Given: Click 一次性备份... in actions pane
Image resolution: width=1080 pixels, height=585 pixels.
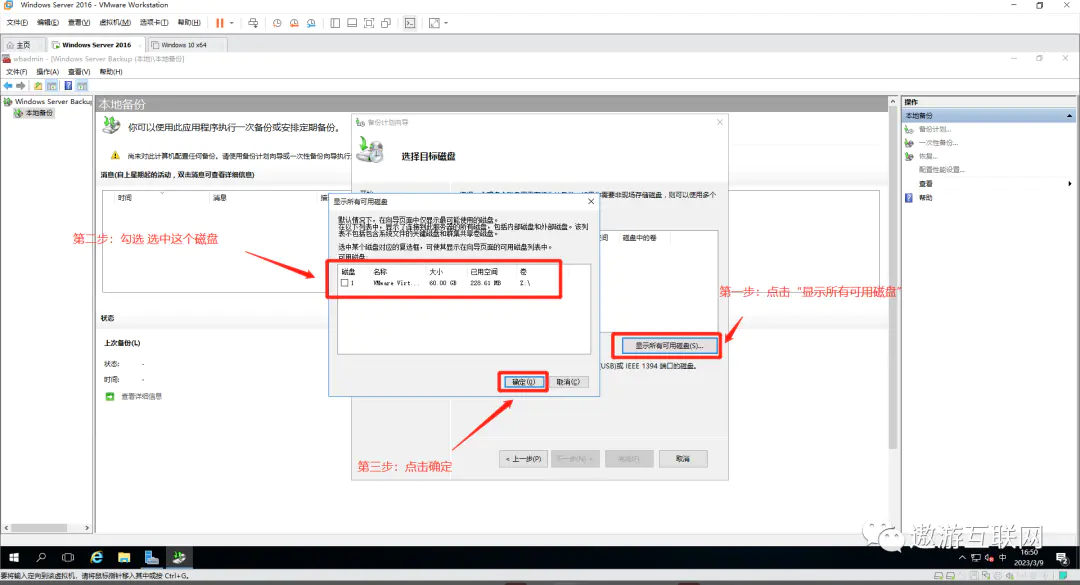Looking at the screenshot, I should pyautogui.click(x=938, y=143).
